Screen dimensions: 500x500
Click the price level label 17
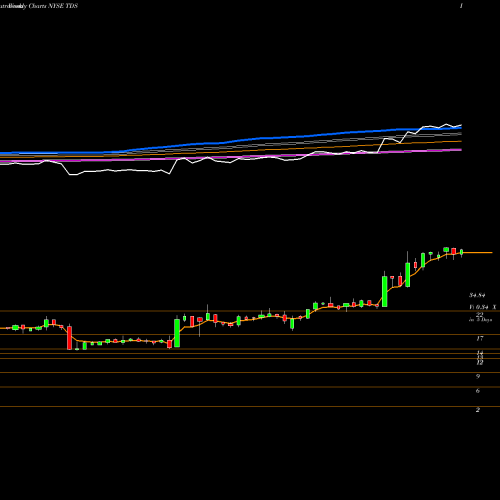pos(480,339)
